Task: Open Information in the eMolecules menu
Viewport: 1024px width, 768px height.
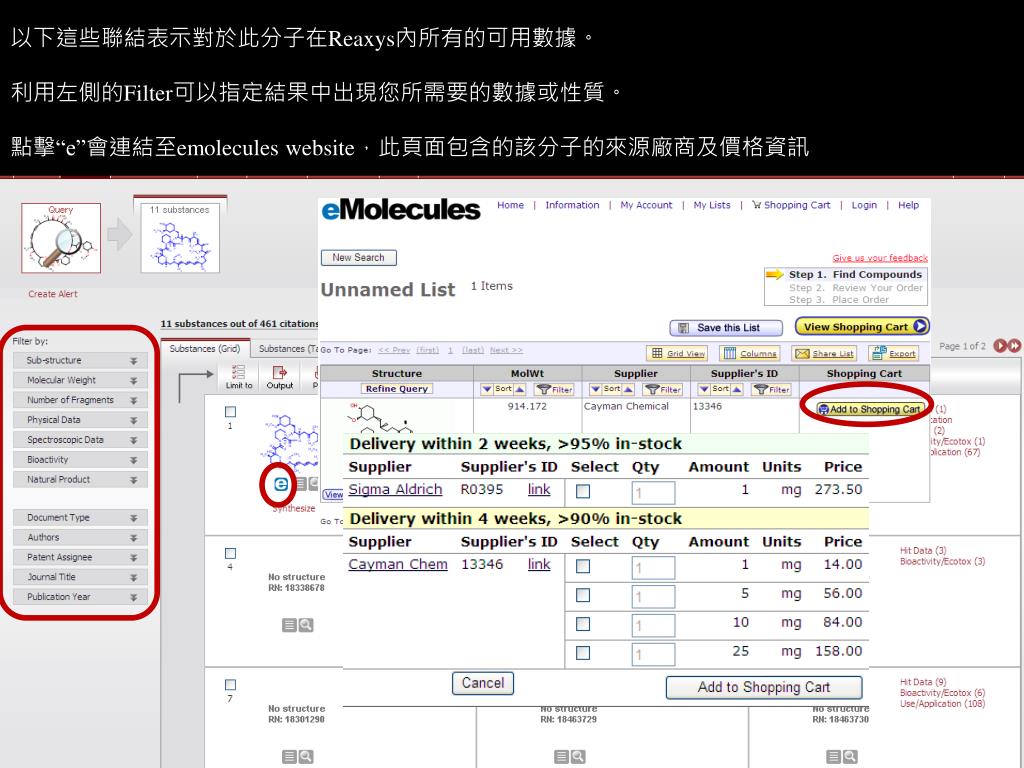Action: tap(572, 205)
